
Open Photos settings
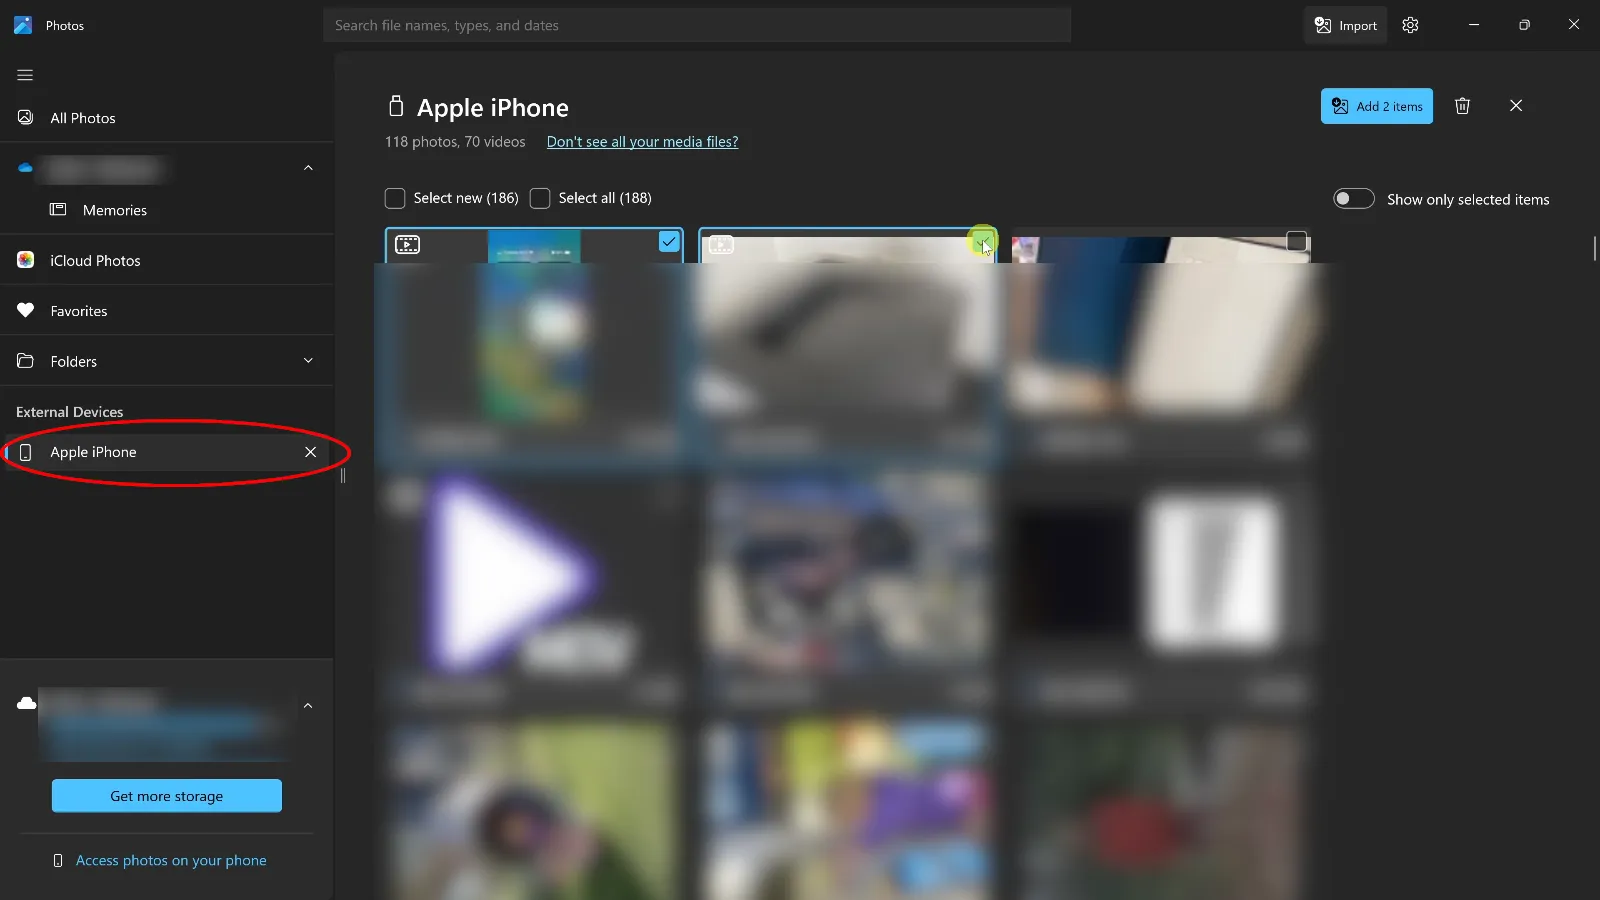point(1410,25)
